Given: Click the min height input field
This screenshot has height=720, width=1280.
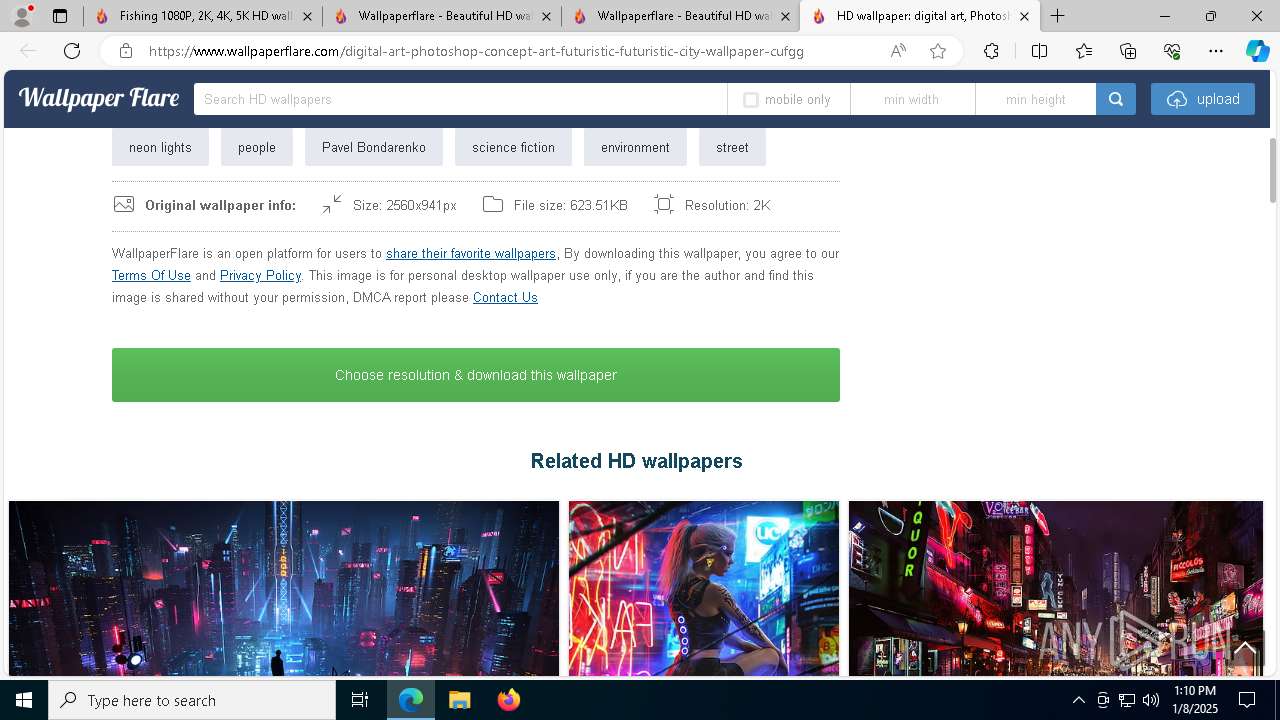Looking at the screenshot, I should [1036, 99].
